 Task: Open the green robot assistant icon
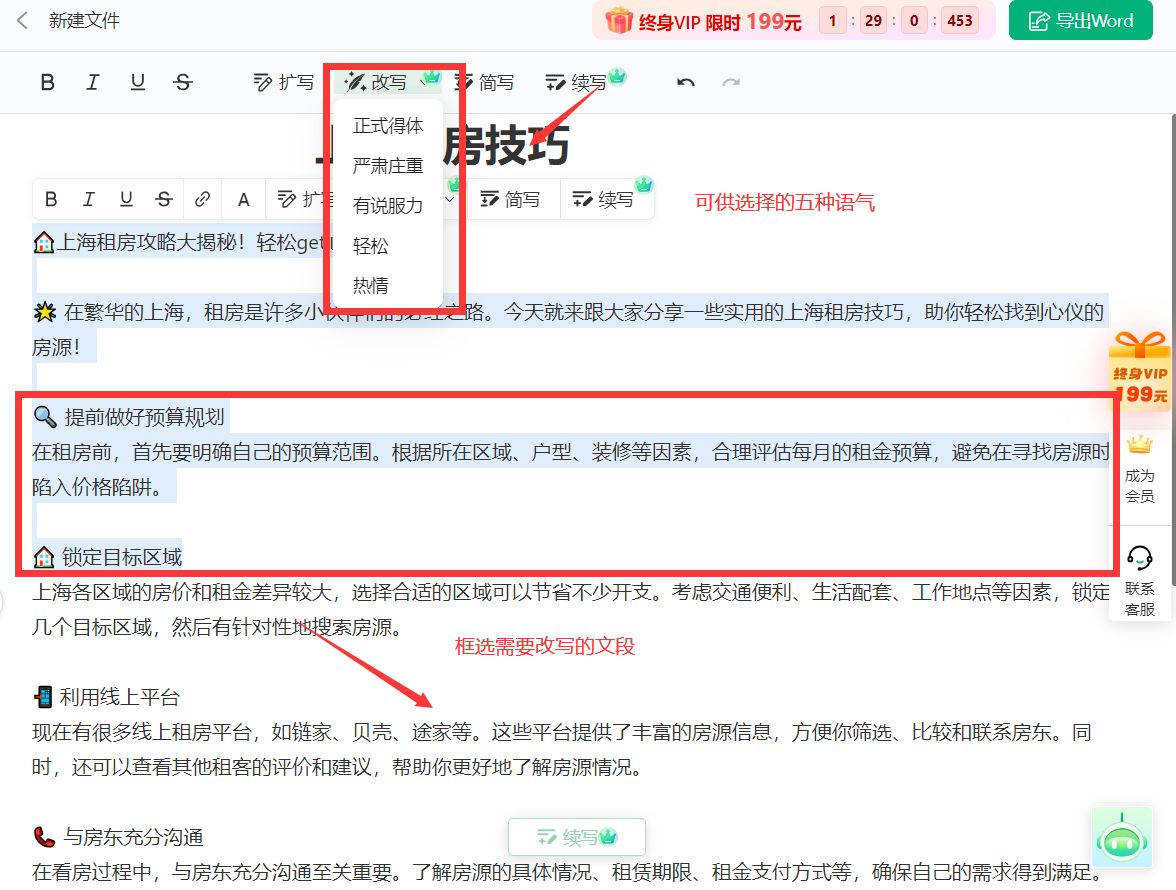[1121, 838]
